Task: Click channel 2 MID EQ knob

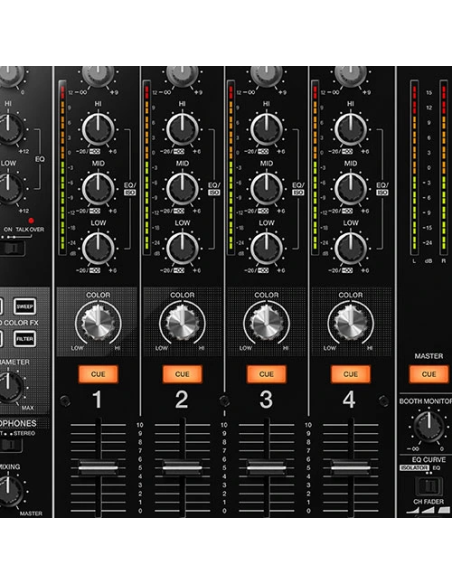Action: click(x=182, y=189)
